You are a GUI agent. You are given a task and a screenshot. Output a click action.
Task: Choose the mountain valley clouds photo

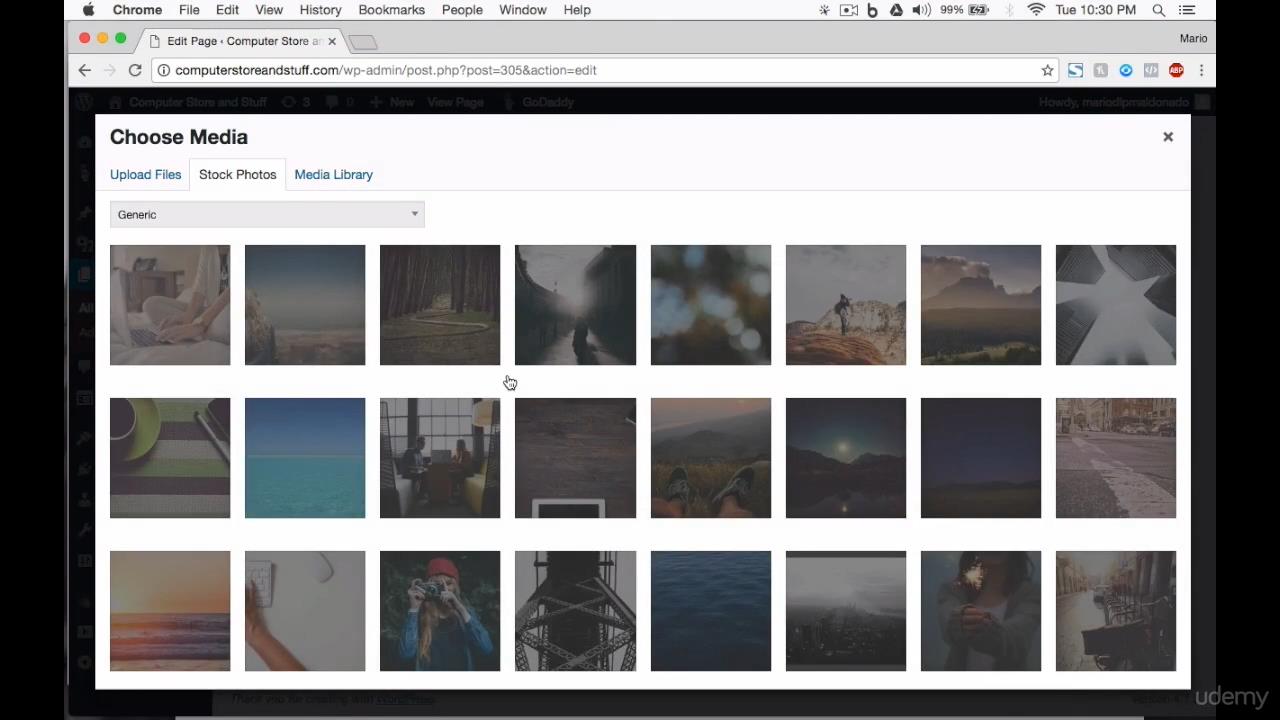981,305
